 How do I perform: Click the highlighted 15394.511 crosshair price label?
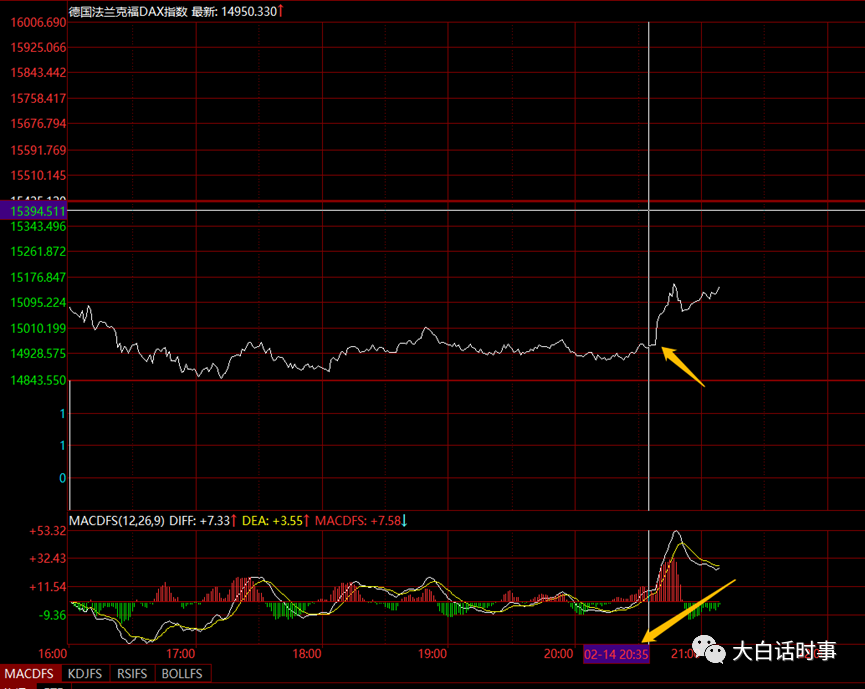click(x=34, y=211)
